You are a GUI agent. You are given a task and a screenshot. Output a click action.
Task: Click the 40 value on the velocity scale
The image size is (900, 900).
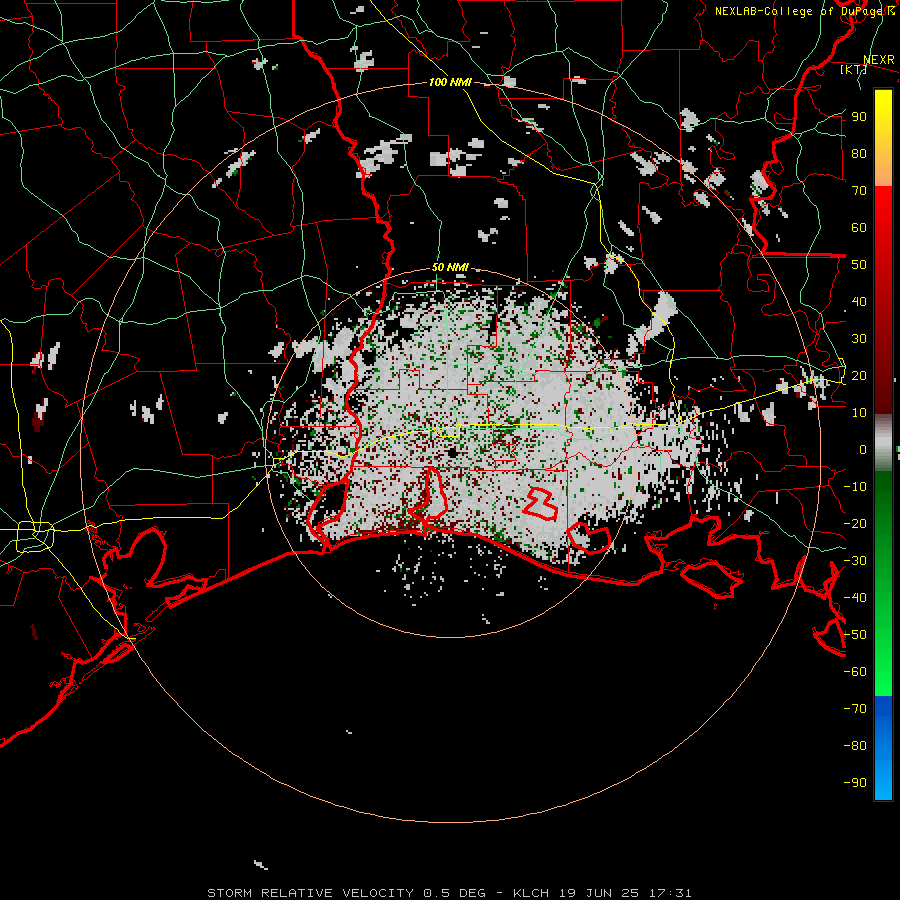coord(859,301)
